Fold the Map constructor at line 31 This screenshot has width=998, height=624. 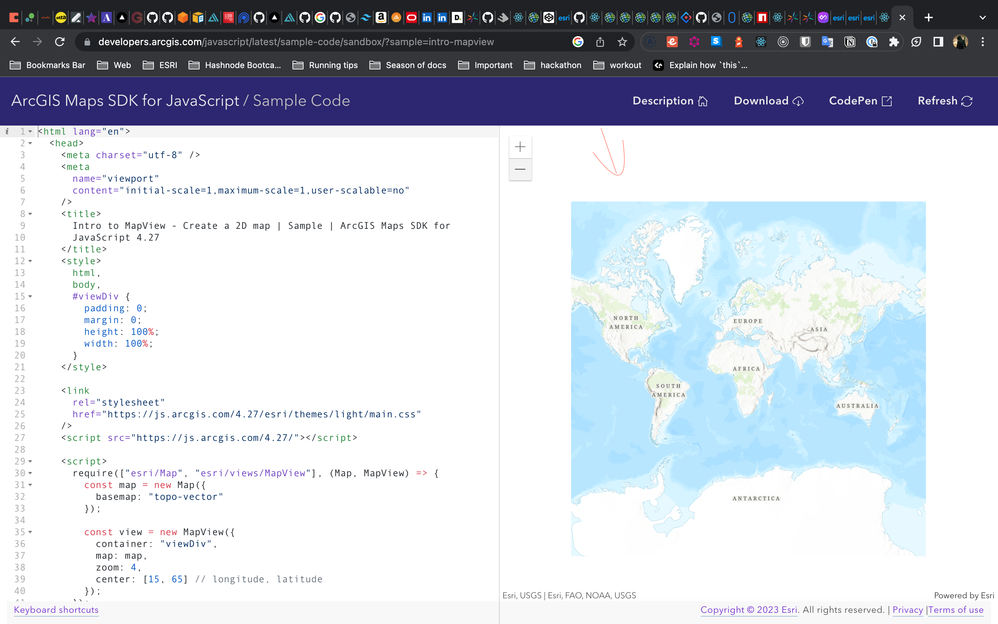pos(30,485)
